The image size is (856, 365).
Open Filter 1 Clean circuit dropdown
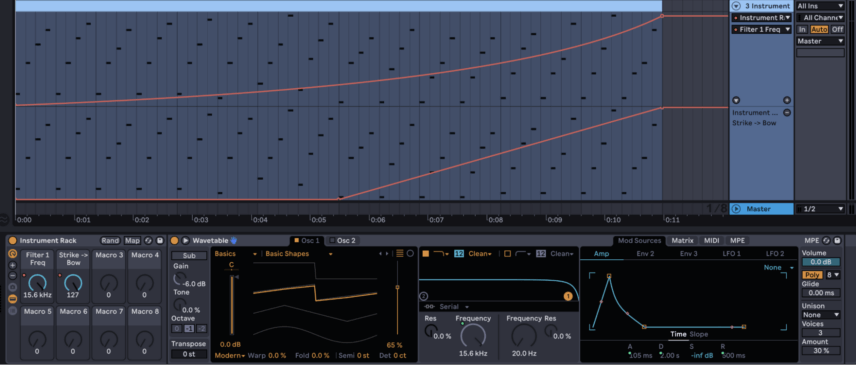pos(480,254)
